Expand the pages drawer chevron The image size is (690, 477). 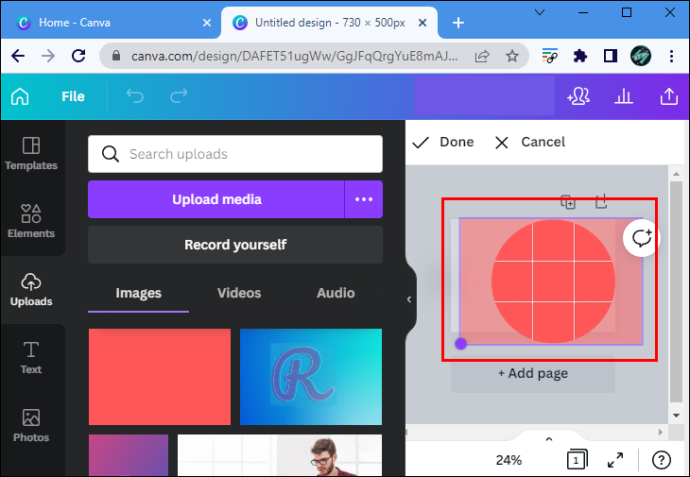(x=549, y=439)
